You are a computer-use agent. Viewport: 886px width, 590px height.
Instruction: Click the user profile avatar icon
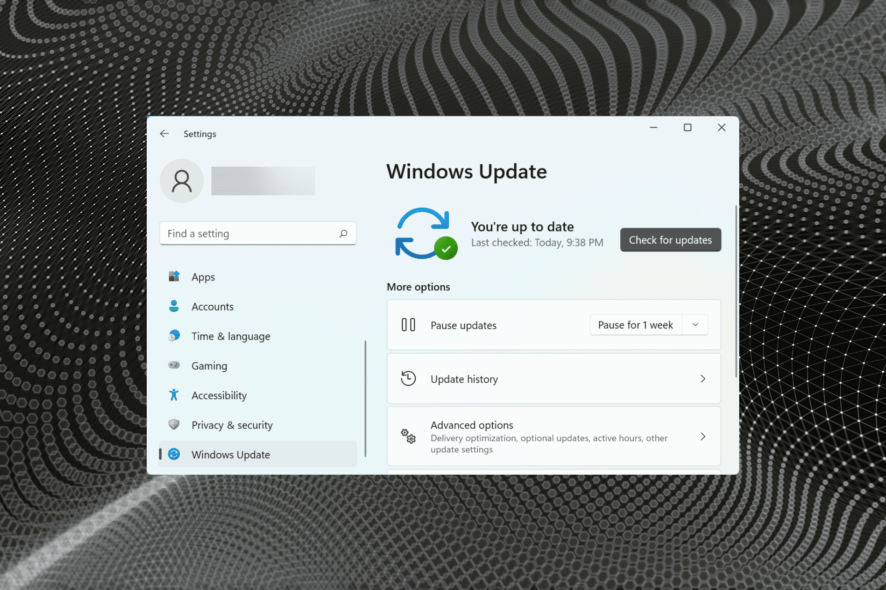(x=181, y=181)
